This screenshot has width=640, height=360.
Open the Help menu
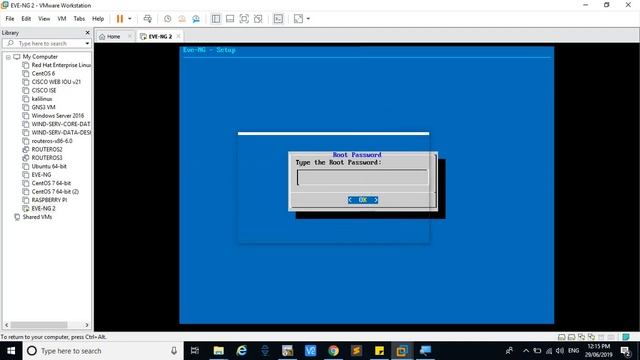click(98, 19)
